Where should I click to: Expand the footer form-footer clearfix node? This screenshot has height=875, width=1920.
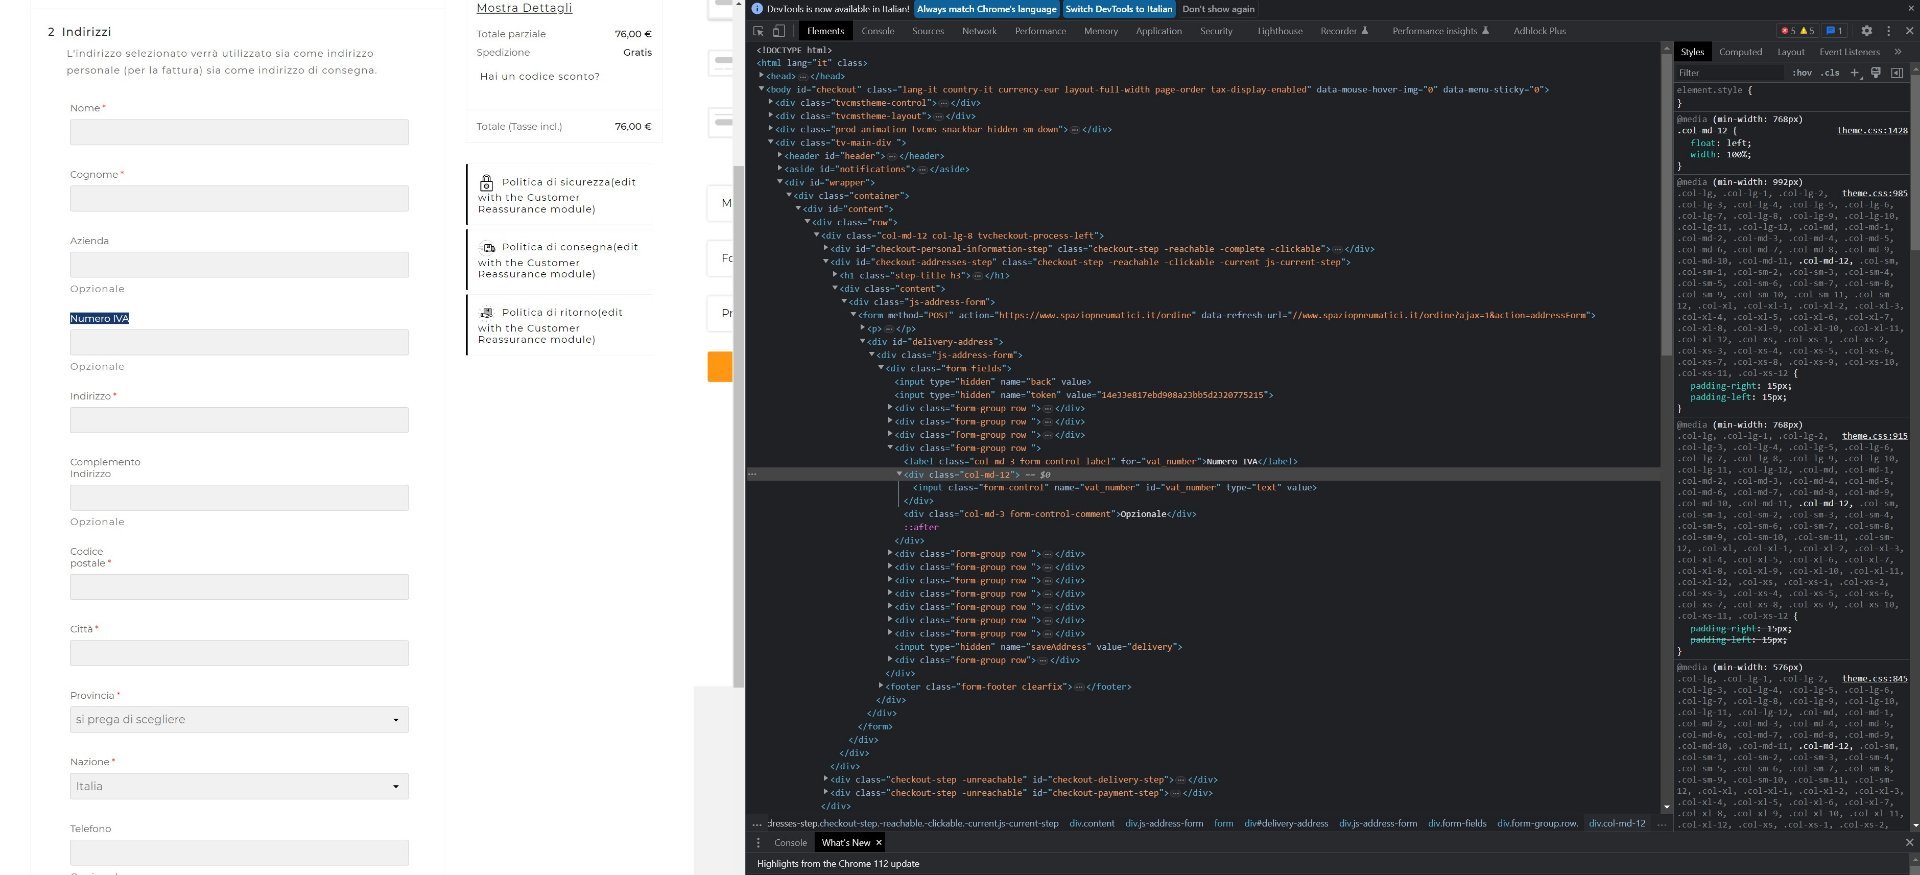click(881, 687)
